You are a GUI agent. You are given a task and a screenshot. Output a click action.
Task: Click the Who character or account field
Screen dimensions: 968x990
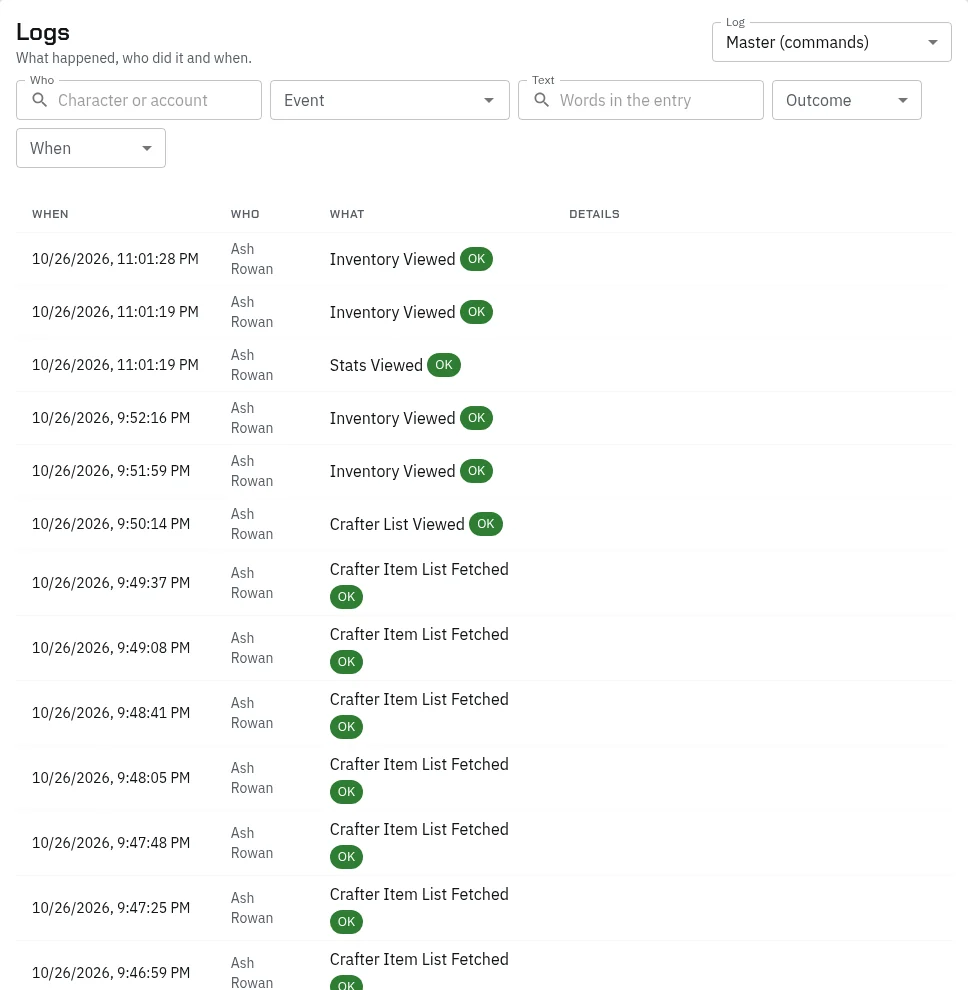pyautogui.click(x=139, y=100)
